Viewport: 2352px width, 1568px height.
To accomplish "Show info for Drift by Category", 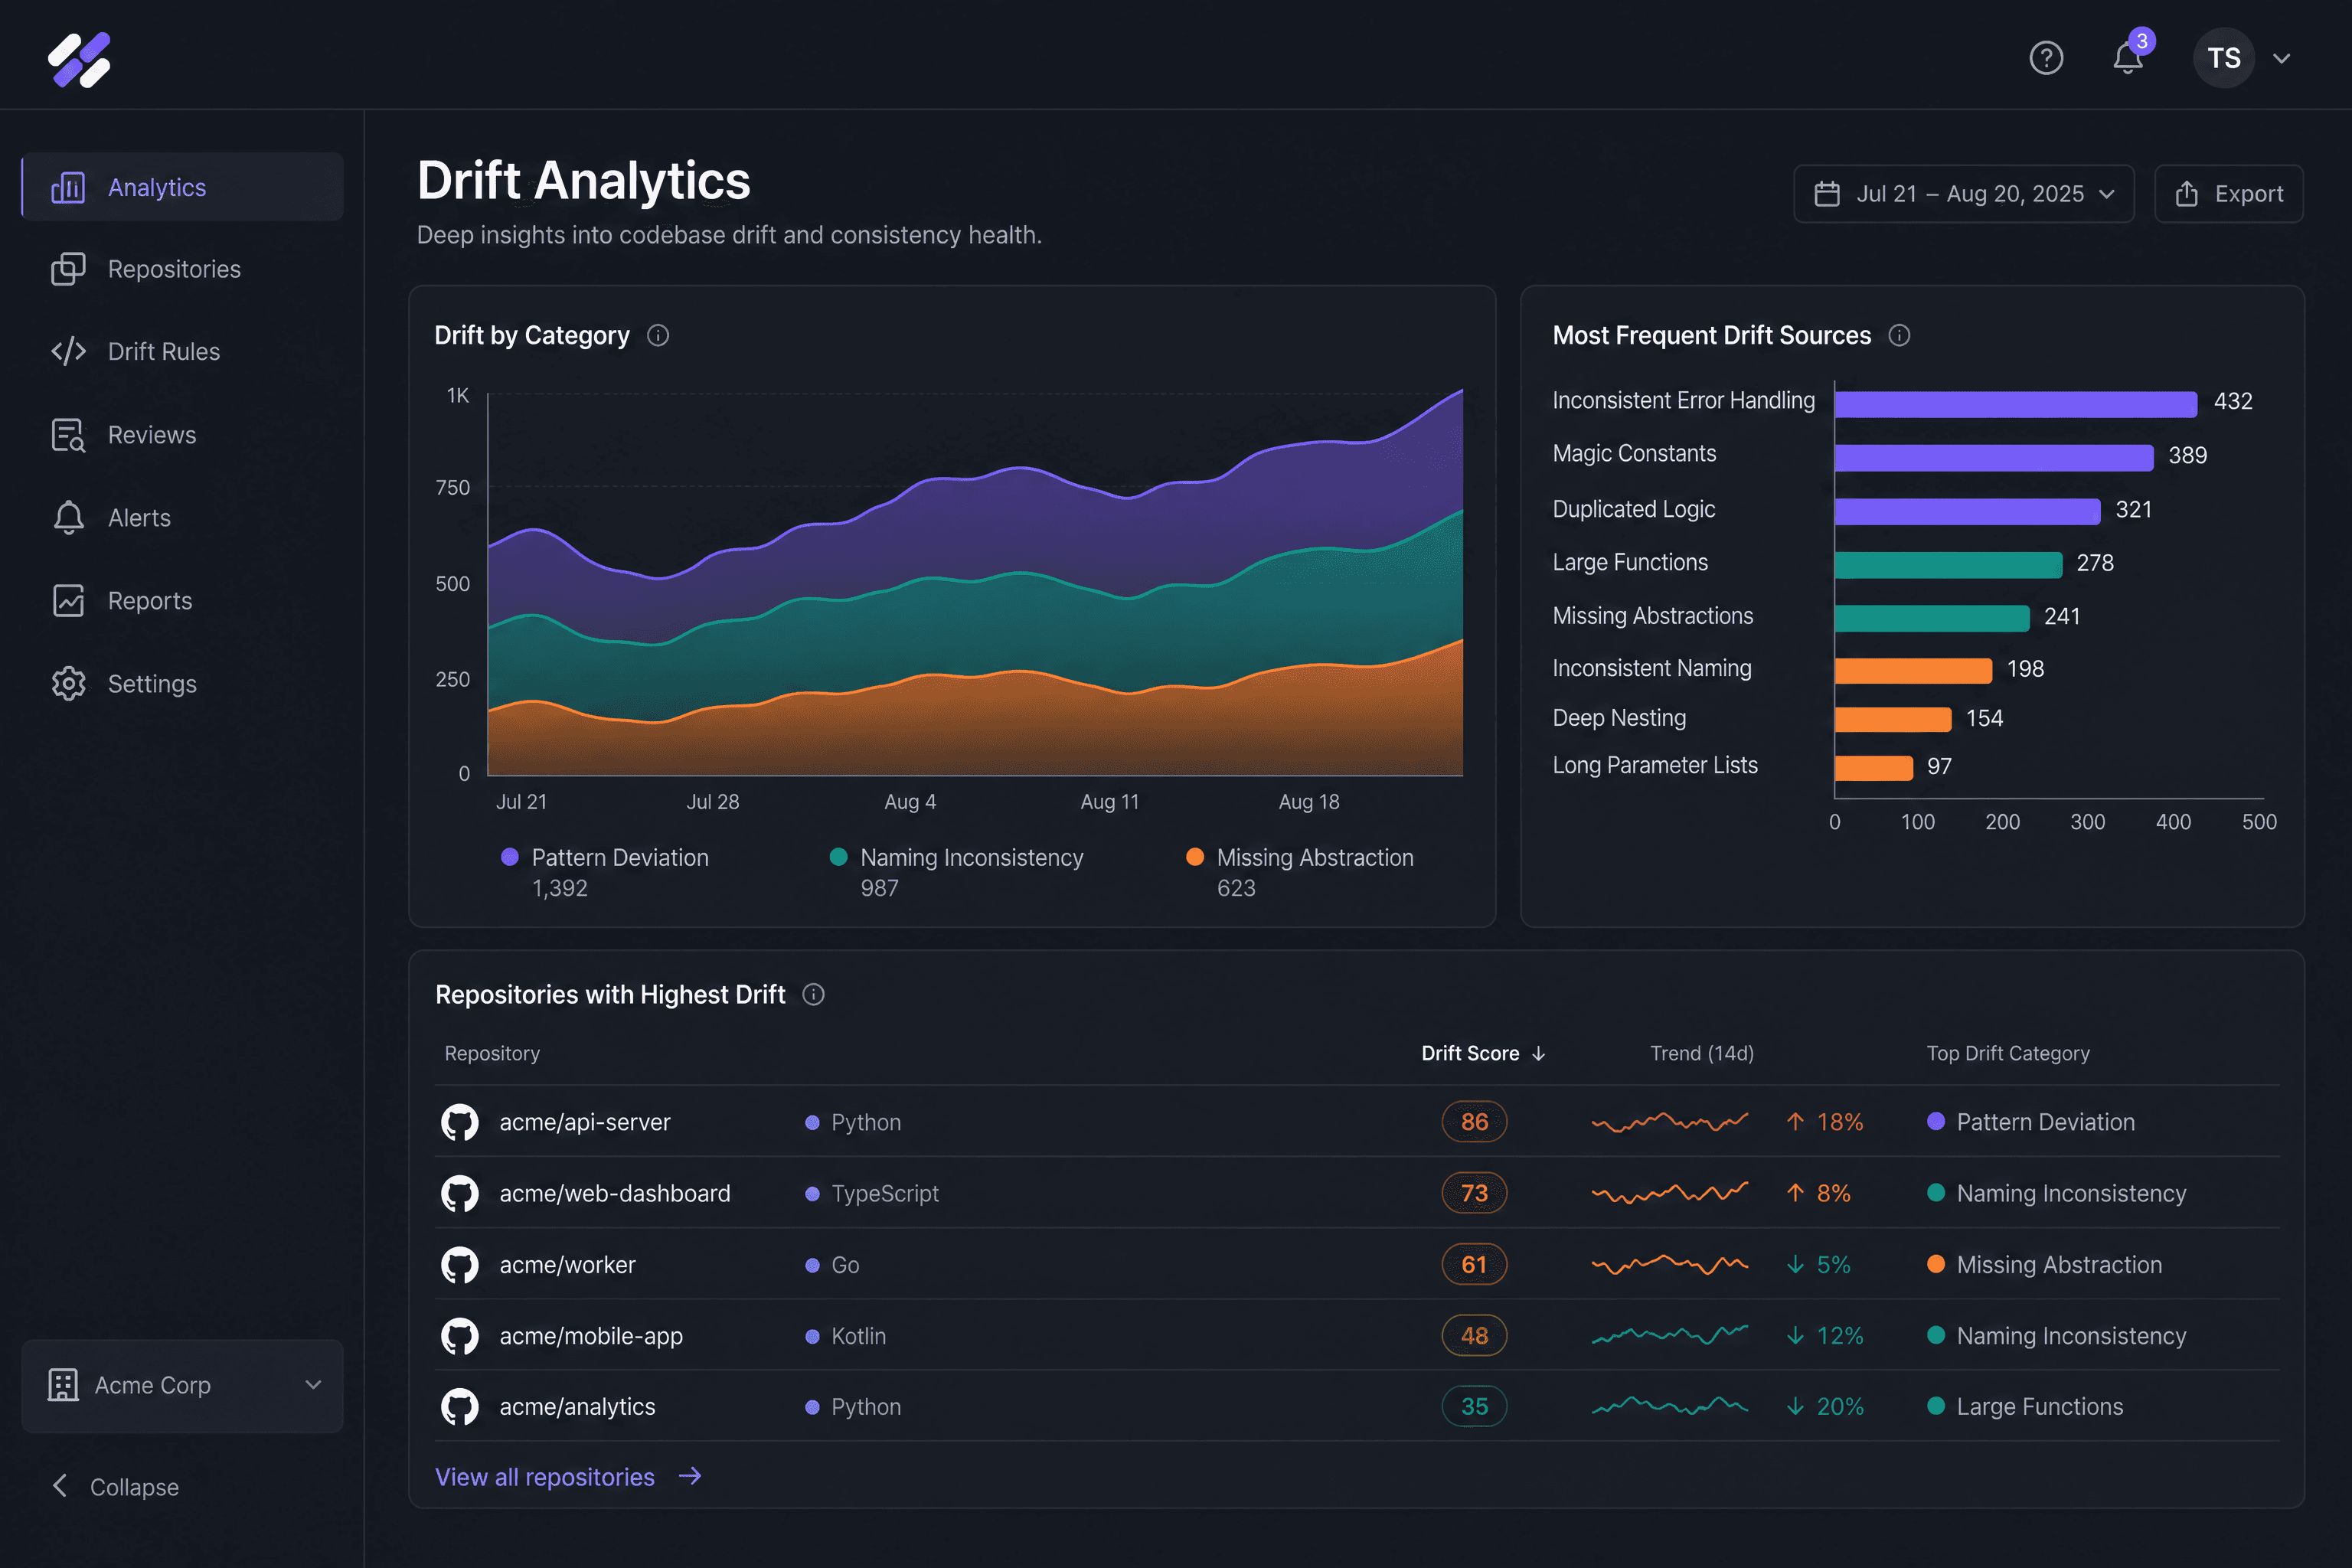I will click(x=658, y=335).
